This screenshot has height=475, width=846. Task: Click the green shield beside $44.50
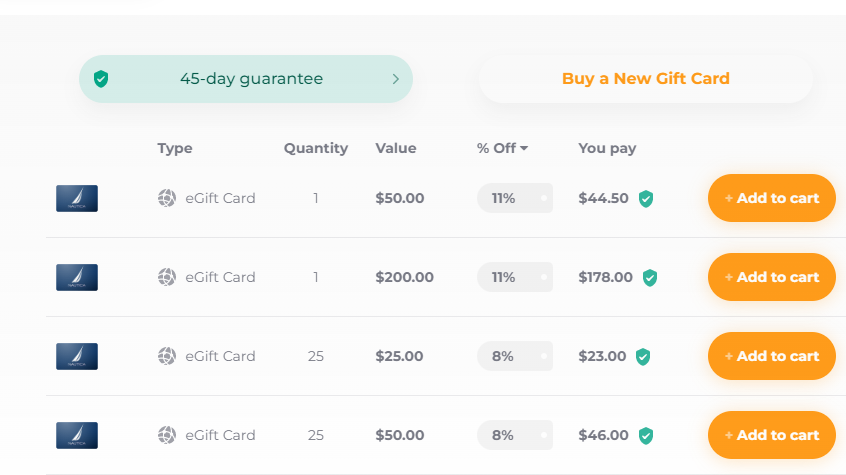[x=646, y=199]
